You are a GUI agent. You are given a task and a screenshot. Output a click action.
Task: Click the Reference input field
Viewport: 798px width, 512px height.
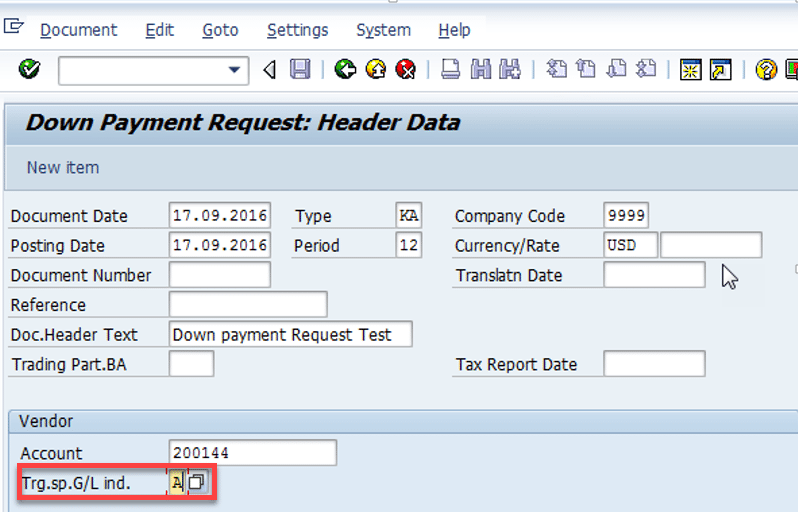[248, 304]
